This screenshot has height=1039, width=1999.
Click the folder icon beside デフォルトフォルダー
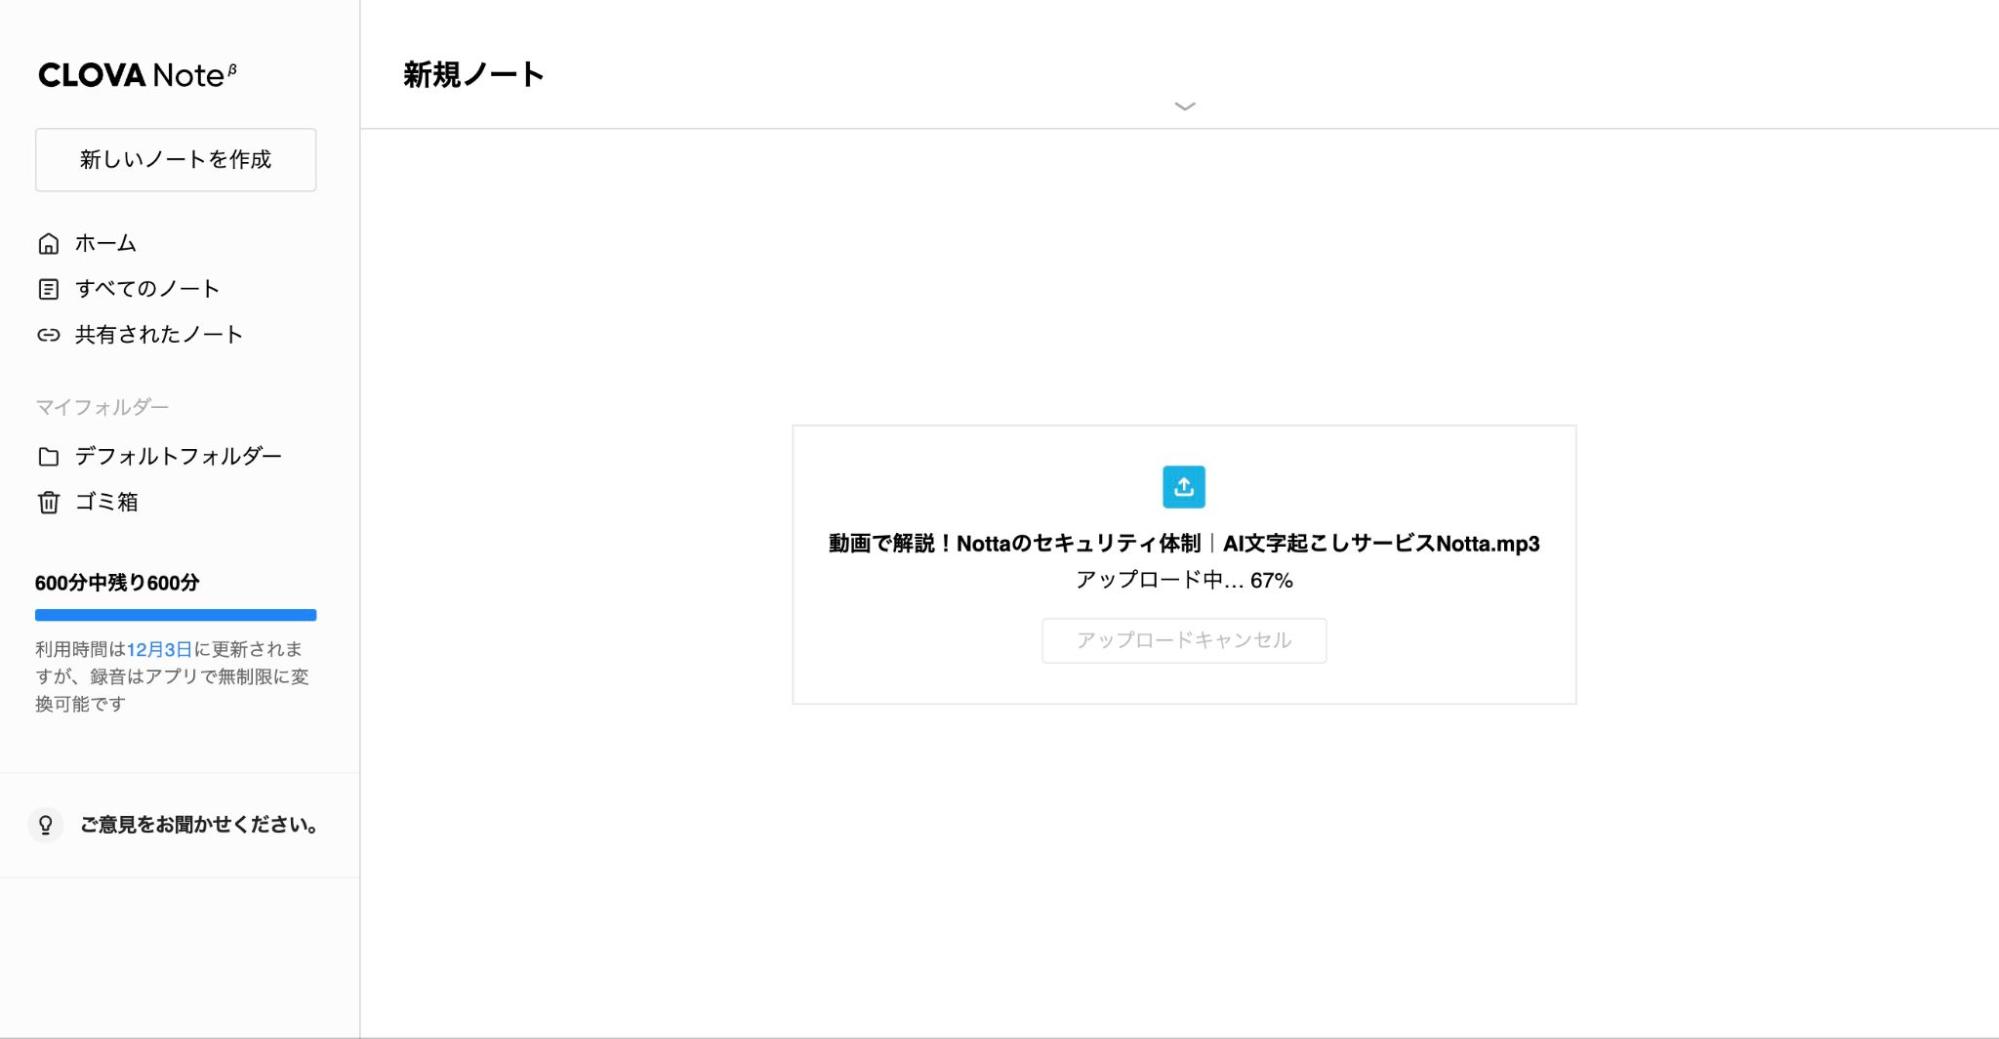click(48, 457)
